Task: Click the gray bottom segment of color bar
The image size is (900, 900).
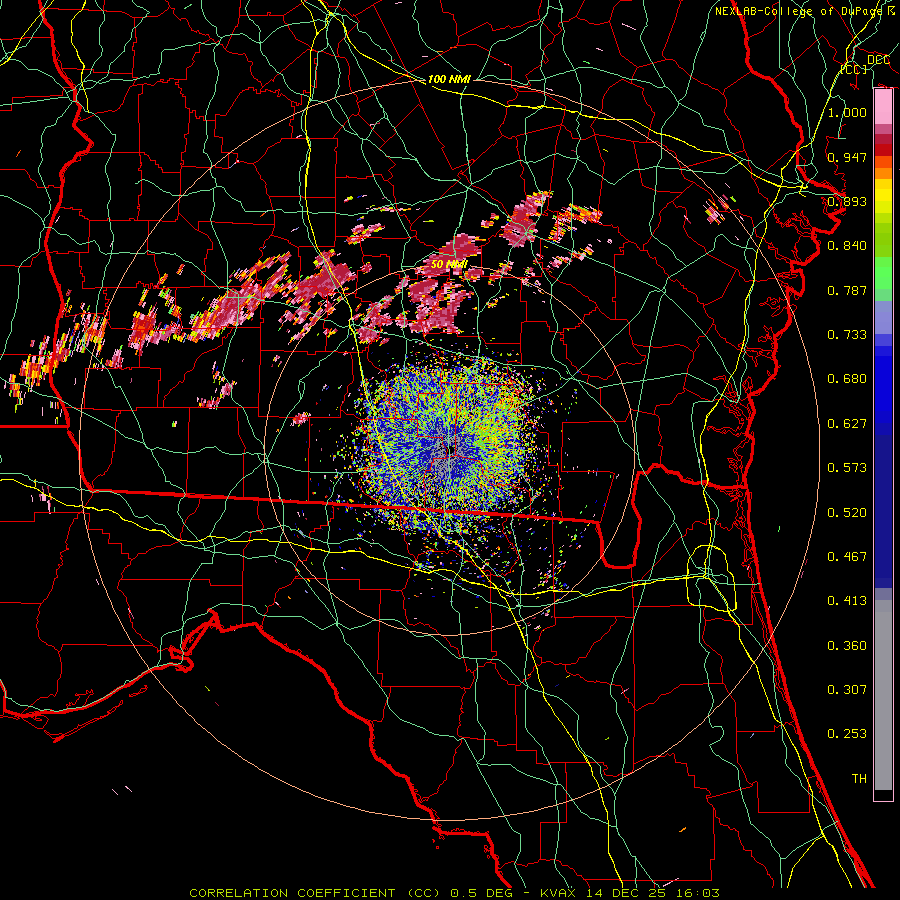Action: pos(883,695)
